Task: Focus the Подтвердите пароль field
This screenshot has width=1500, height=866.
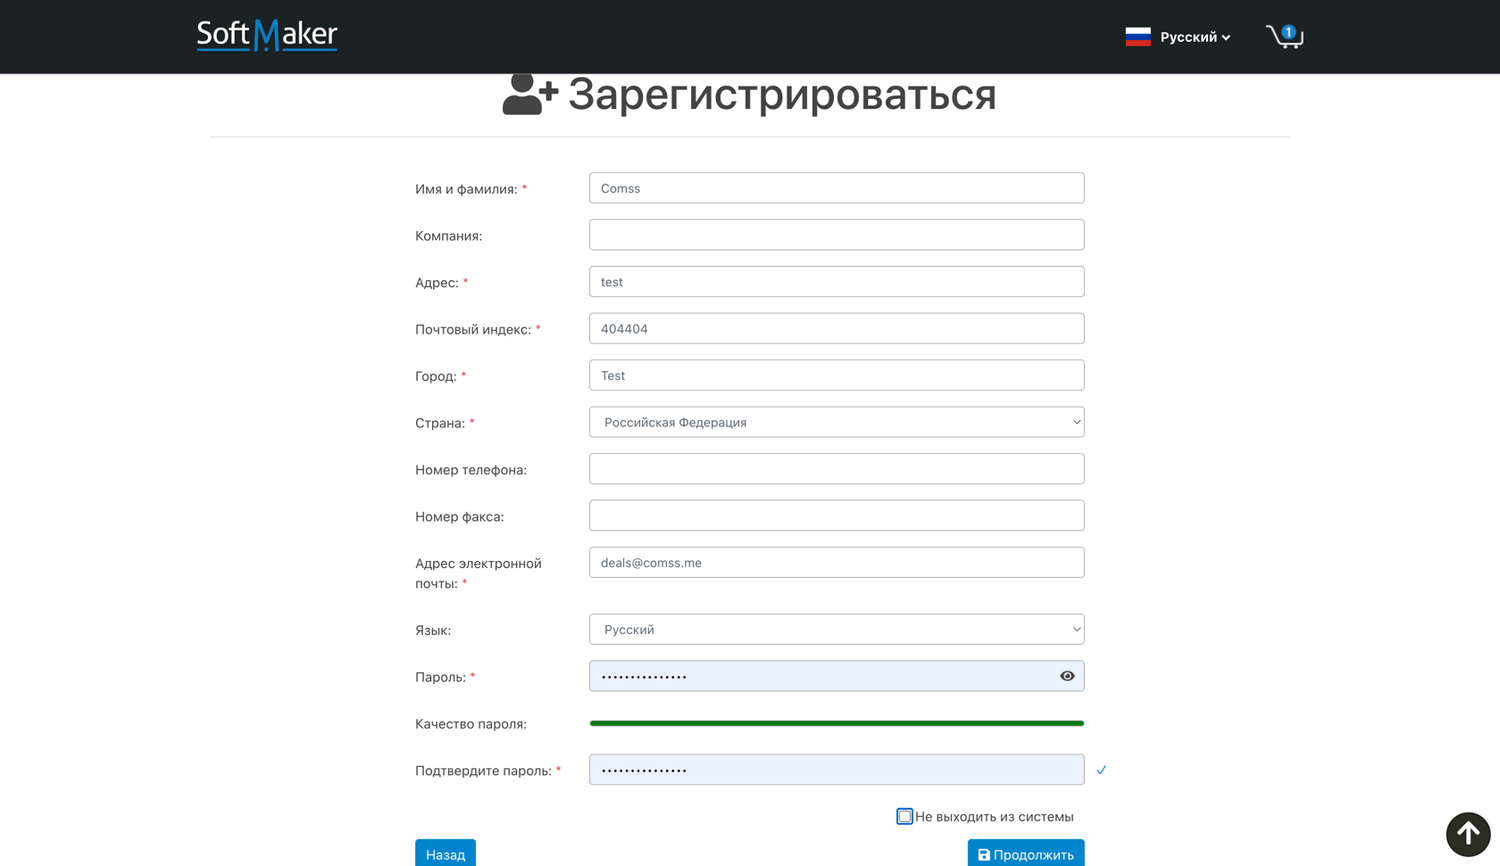Action: pyautogui.click(x=837, y=770)
